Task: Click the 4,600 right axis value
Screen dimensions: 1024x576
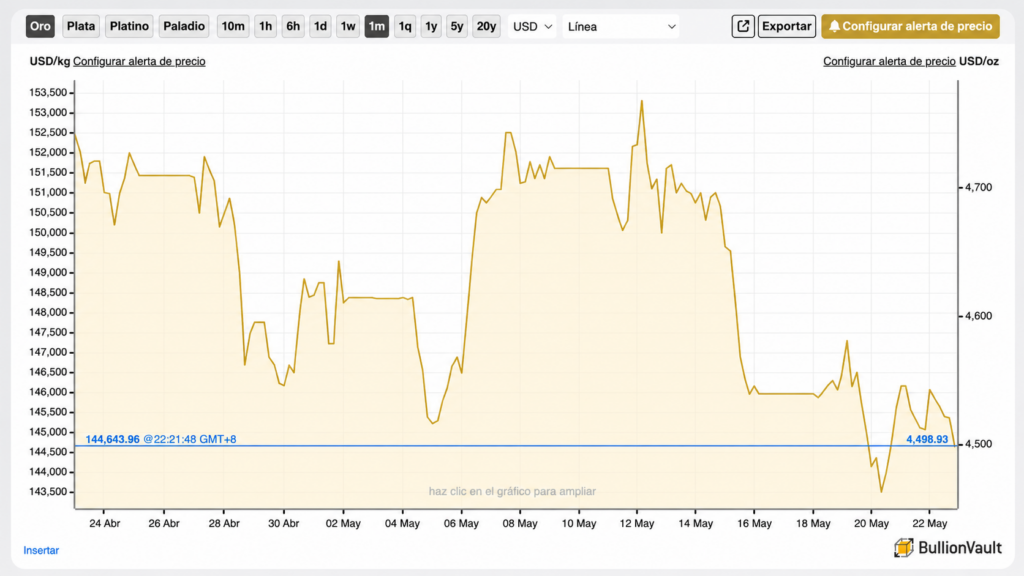Action: [978, 316]
